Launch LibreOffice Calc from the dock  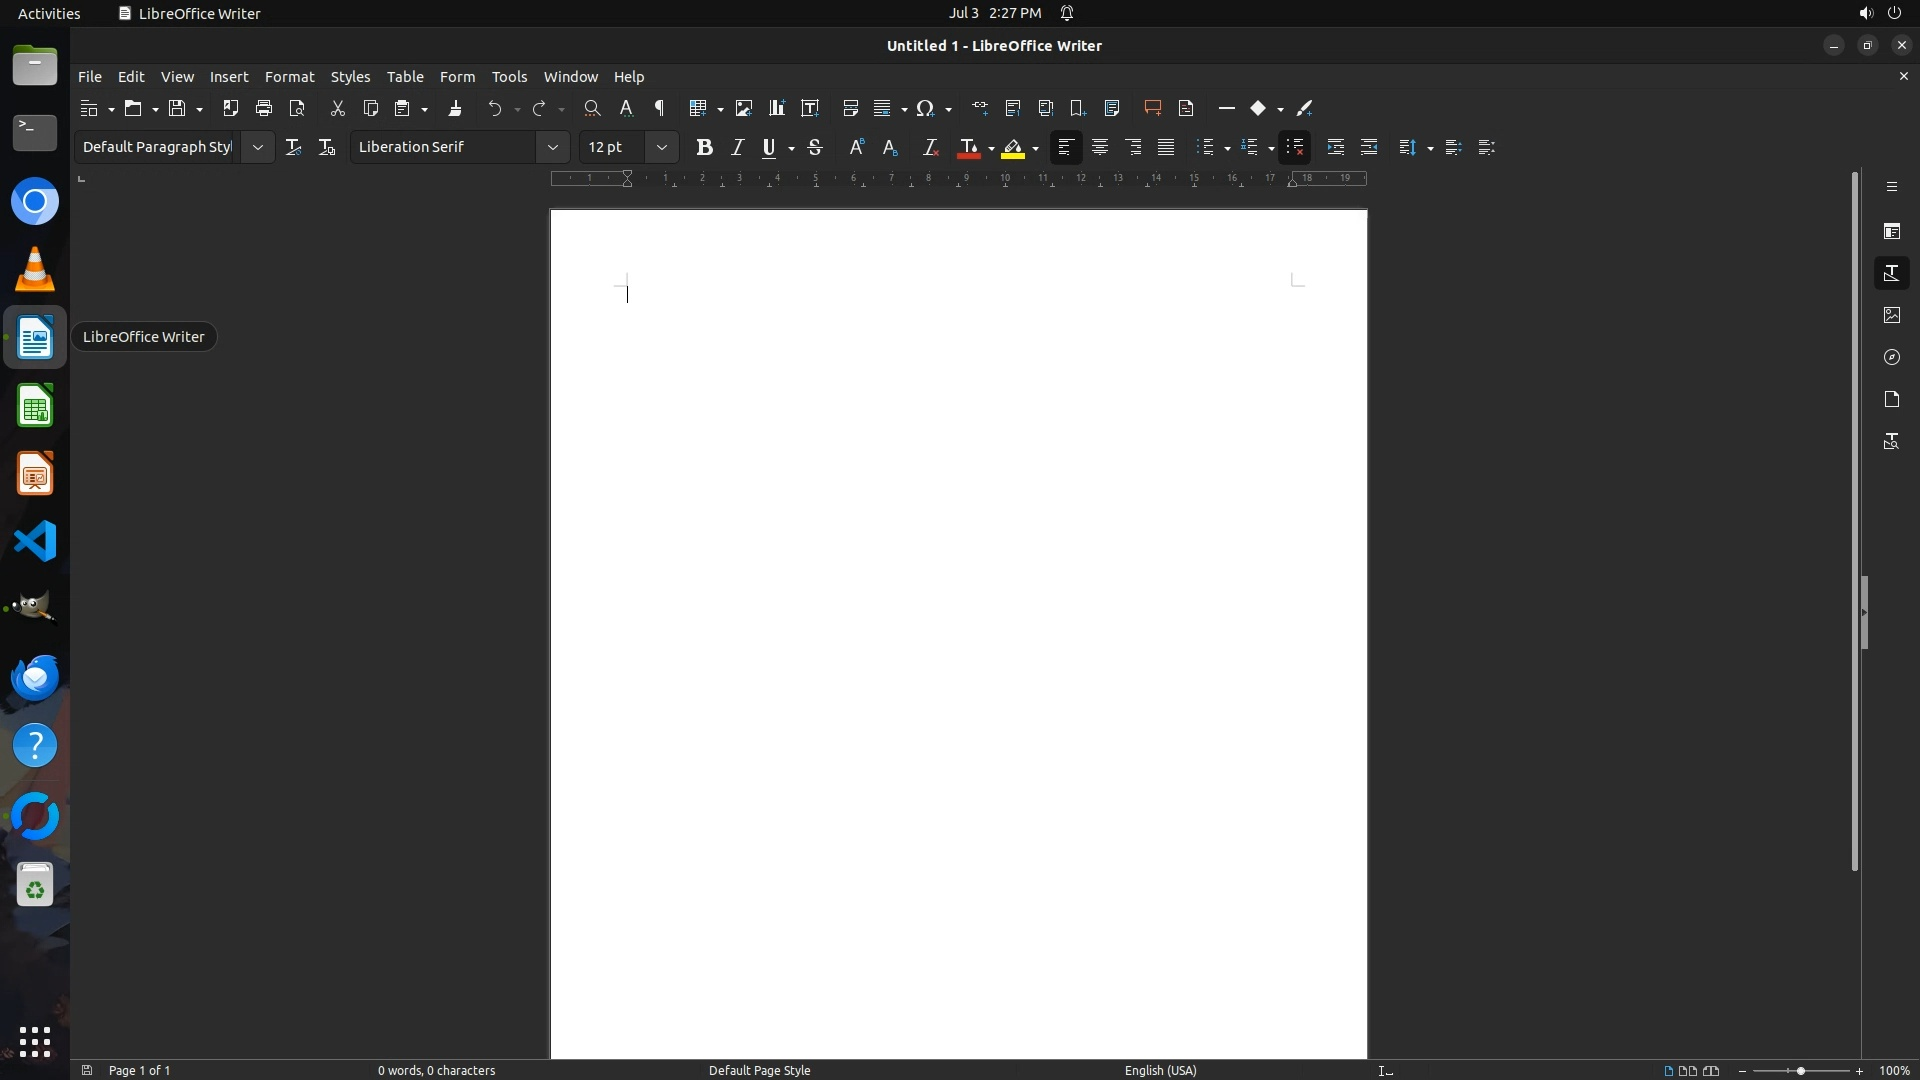[x=35, y=407]
